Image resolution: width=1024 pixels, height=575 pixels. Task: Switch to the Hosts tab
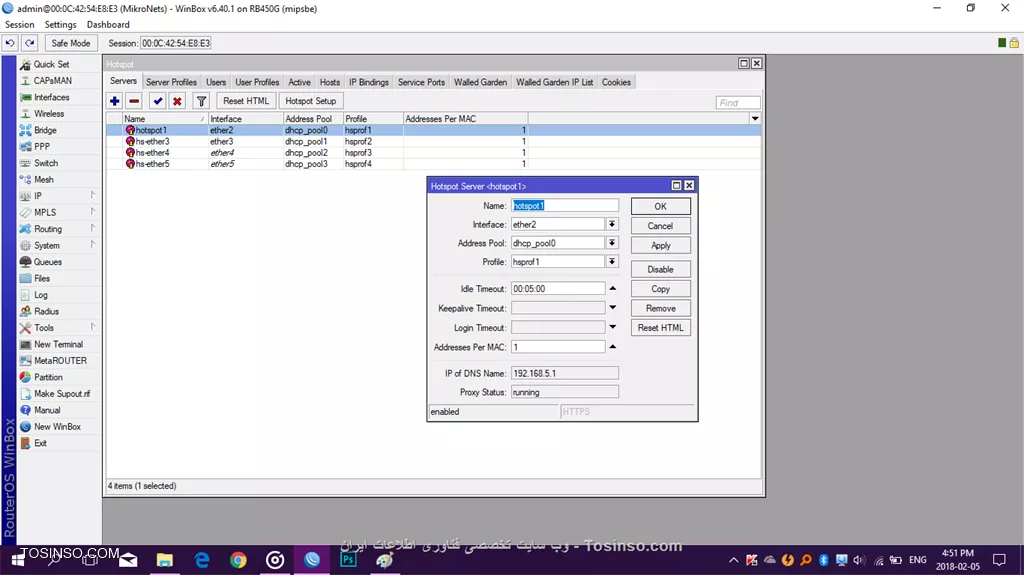pos(330,82)
